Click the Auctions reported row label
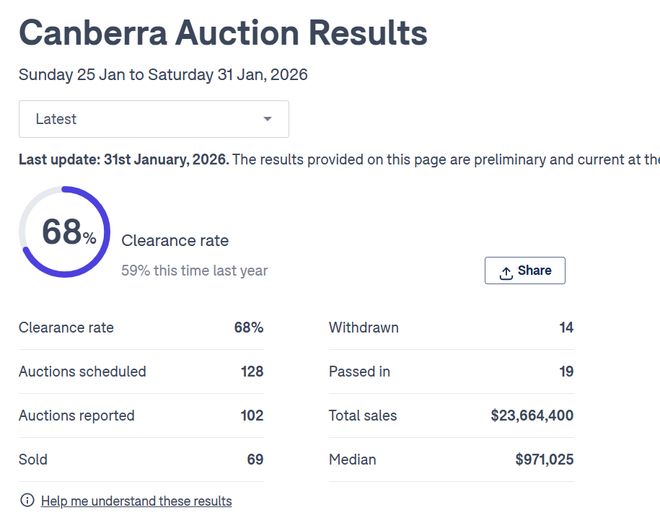The width and height of the screenshot is (660, 523). (x=76, y=415)
